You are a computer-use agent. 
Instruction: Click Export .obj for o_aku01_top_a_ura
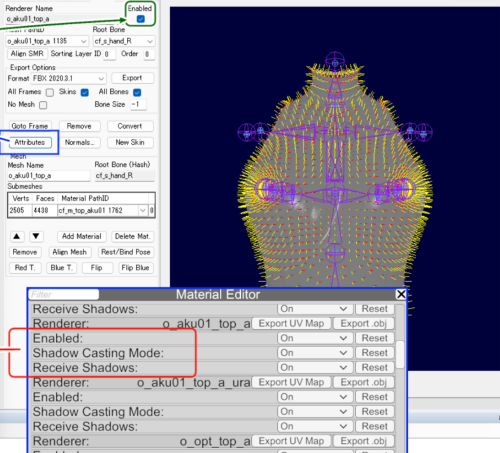(x=363, y=382)
